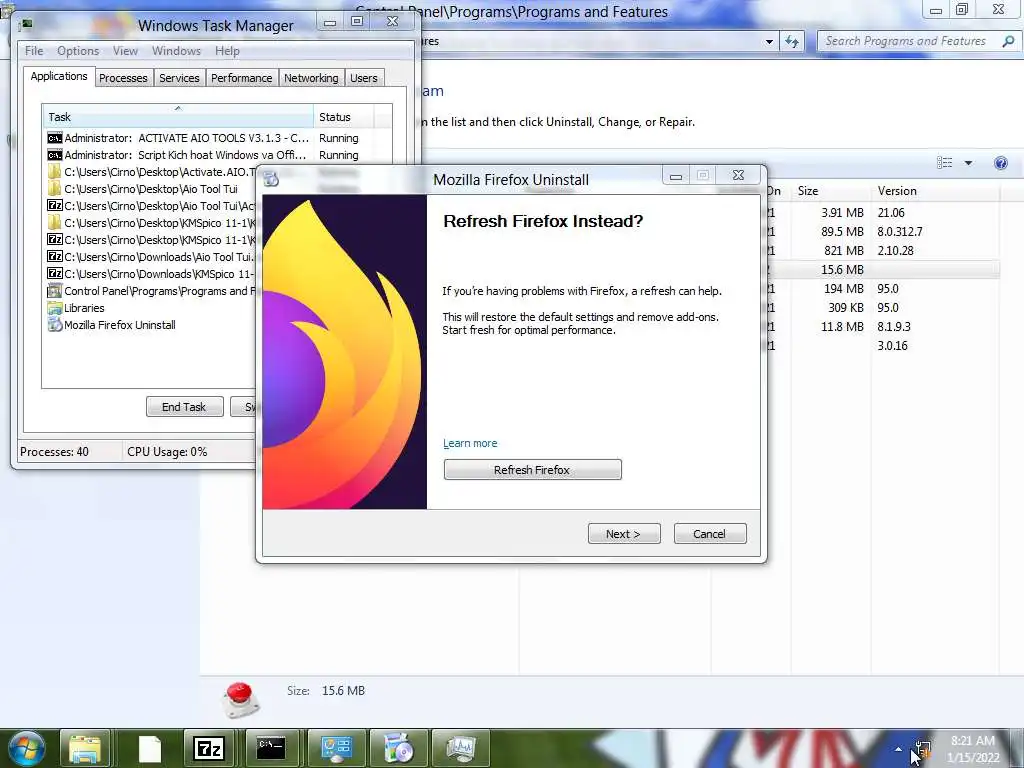Focus the Search Programs and Features field
This screenshot has width=1024, height=768.
coord(910,41)
